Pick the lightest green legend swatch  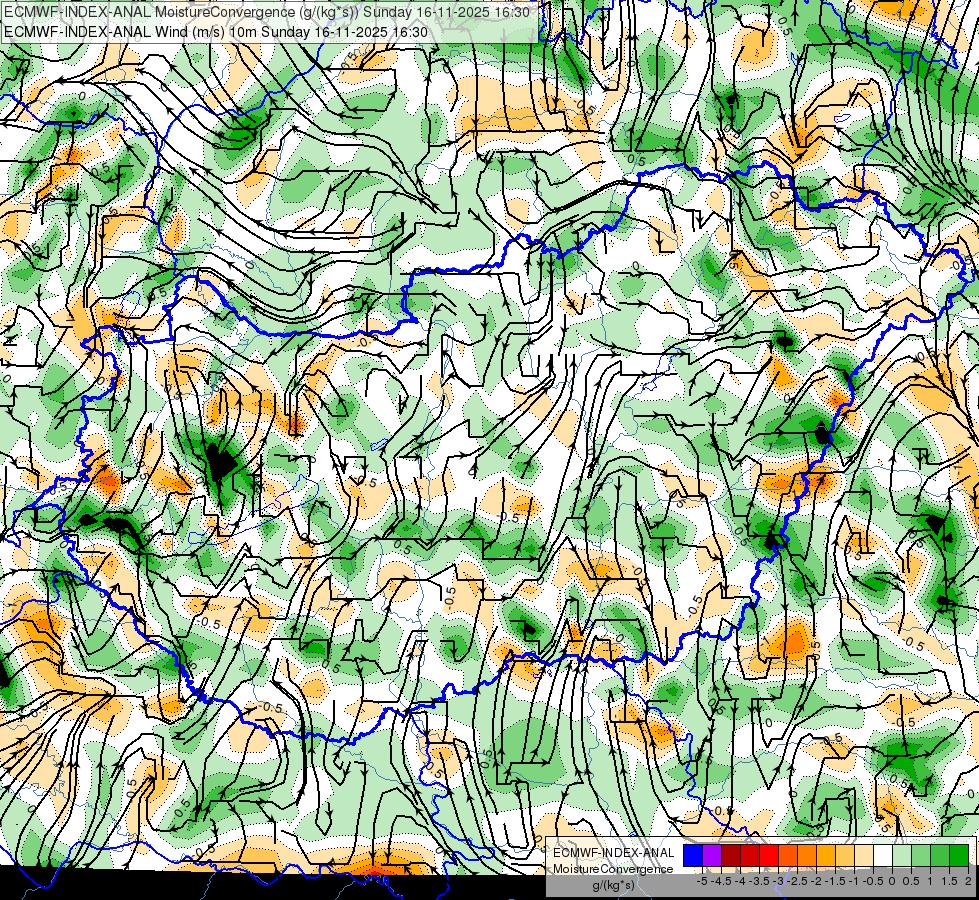click(902, 855)
